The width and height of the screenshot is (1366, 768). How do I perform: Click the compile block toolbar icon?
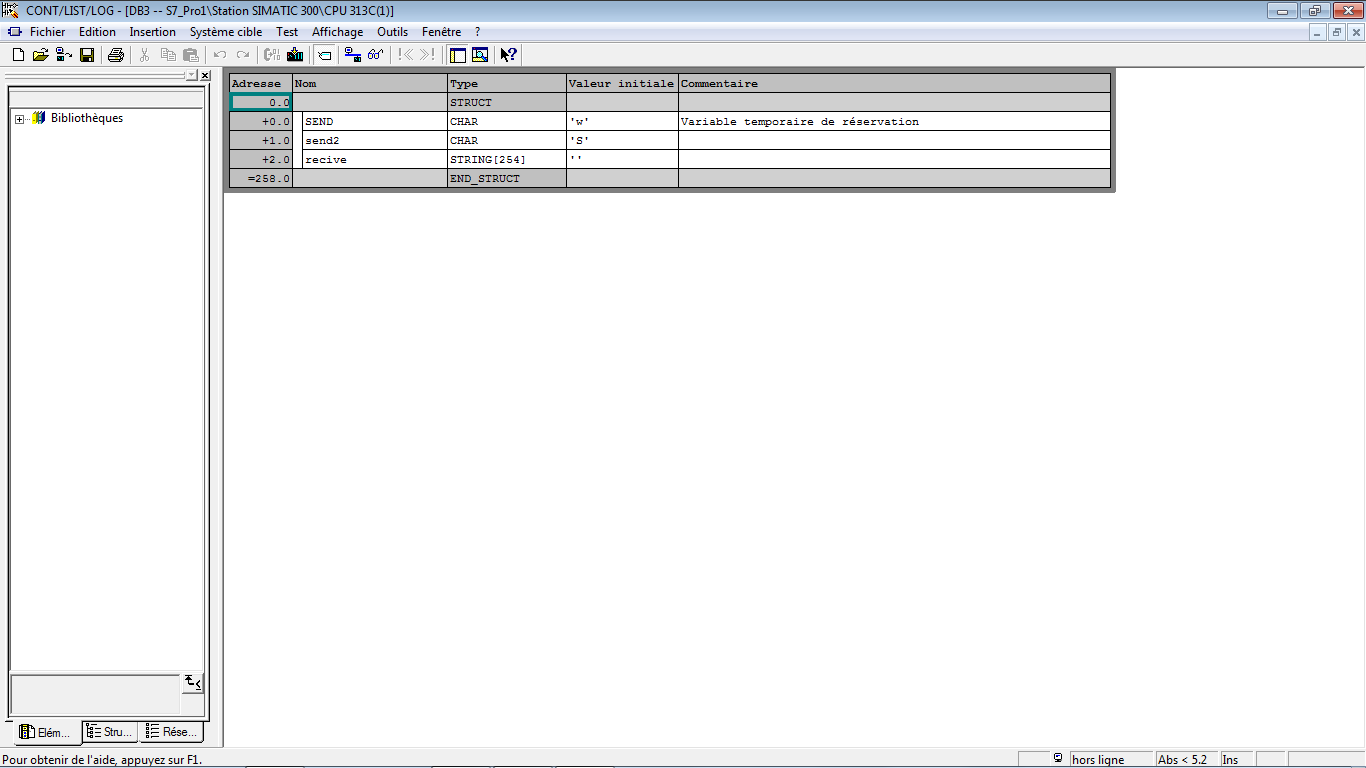tap(272, 55)
